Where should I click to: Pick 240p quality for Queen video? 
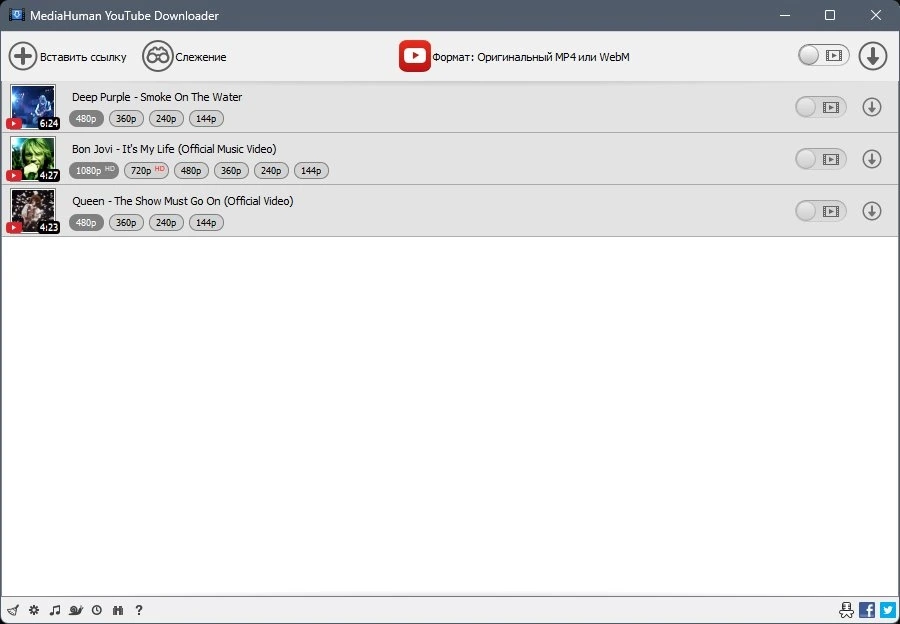(x=166, y=223)
